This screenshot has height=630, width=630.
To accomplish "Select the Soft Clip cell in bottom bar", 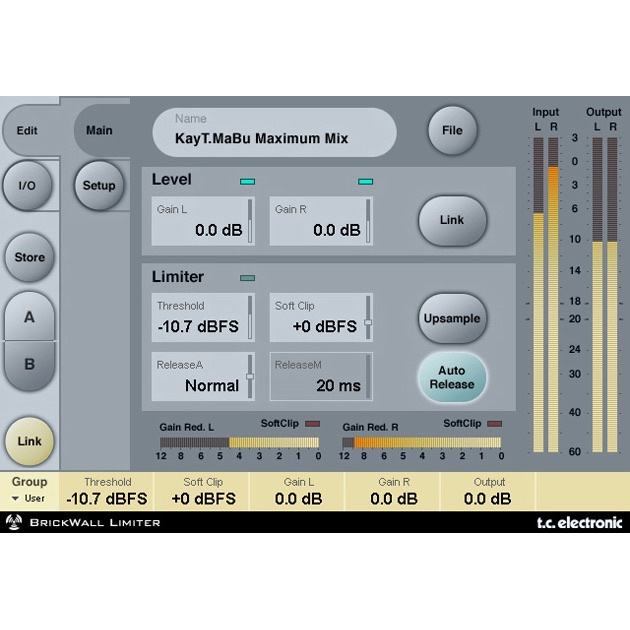I will pos(203,491).
